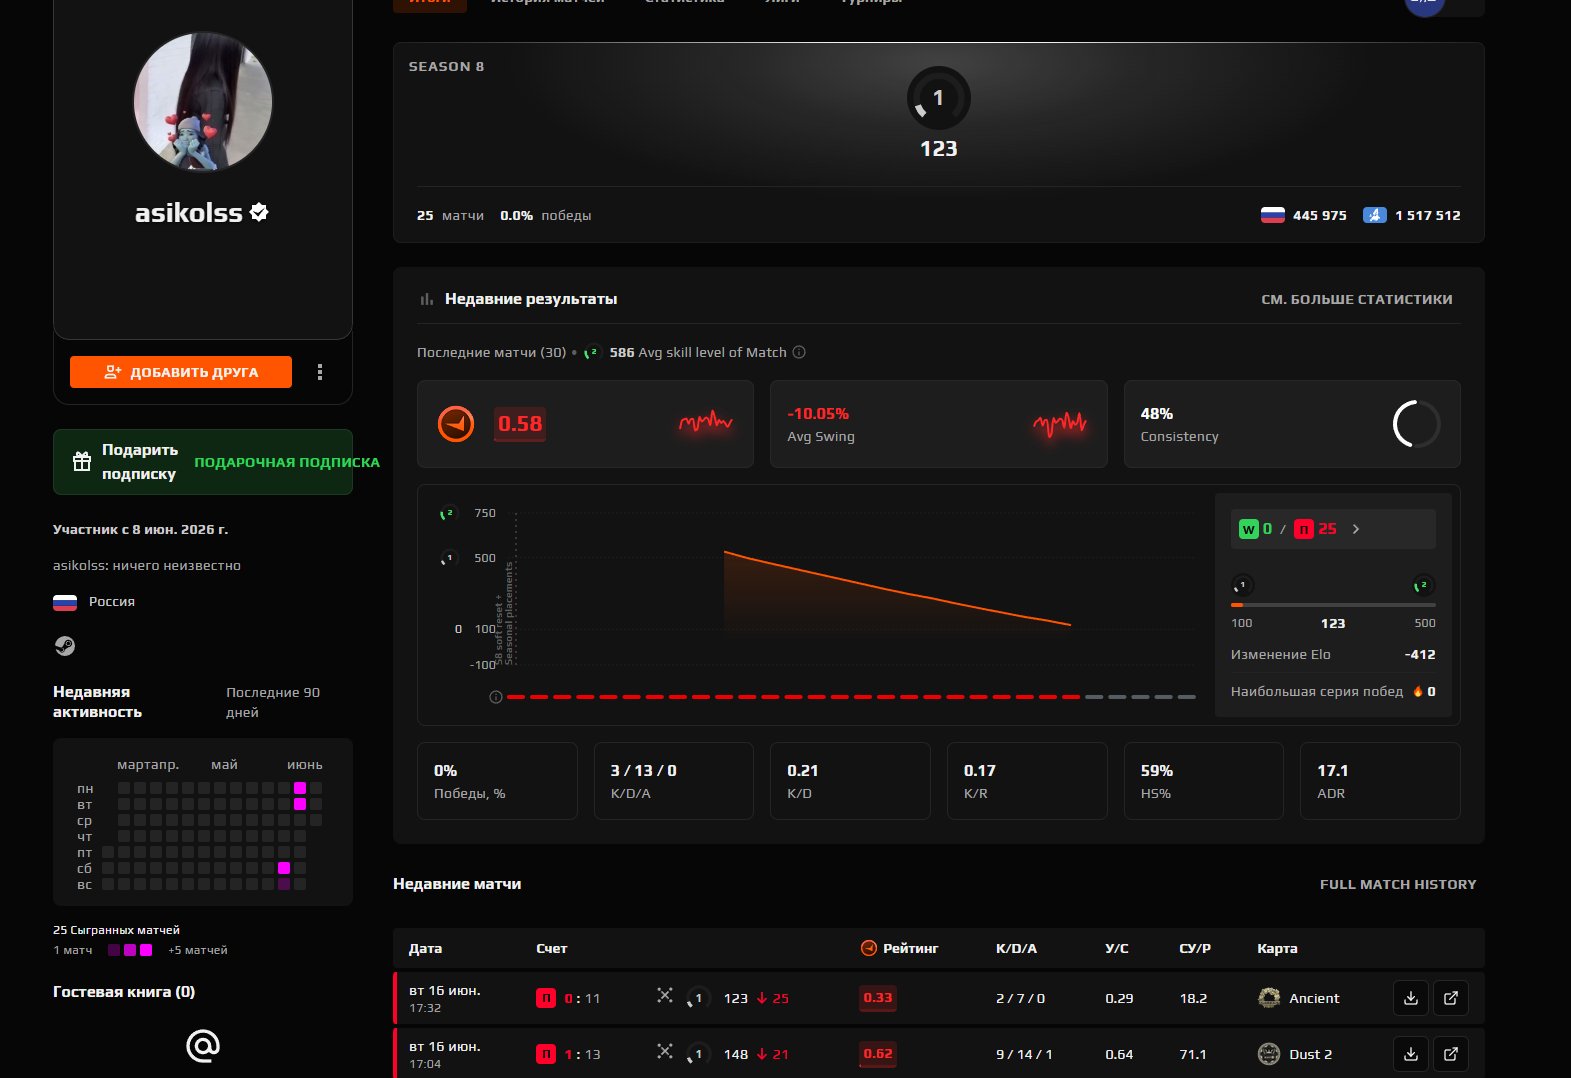The image size is (1571, 1078).
Task: Click red loss badge in 1:13 score row
Action: tap(546, 1054)
